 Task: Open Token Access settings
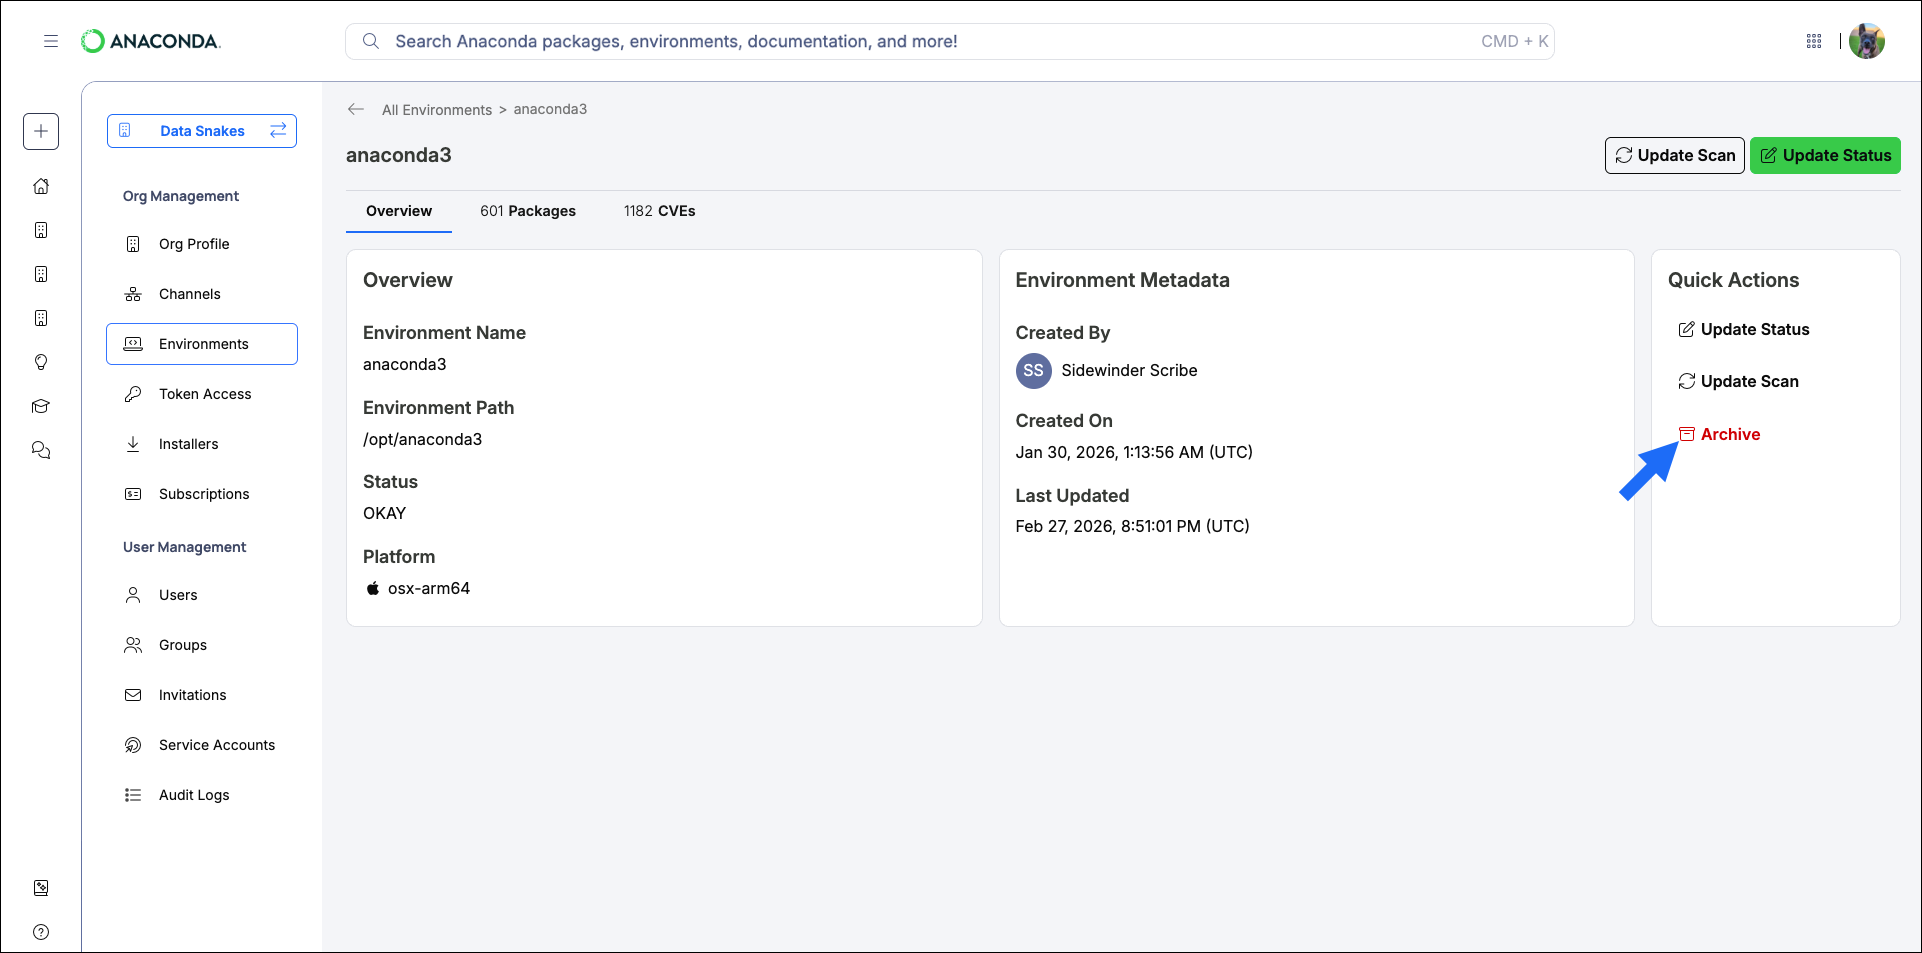coord(202,394)
